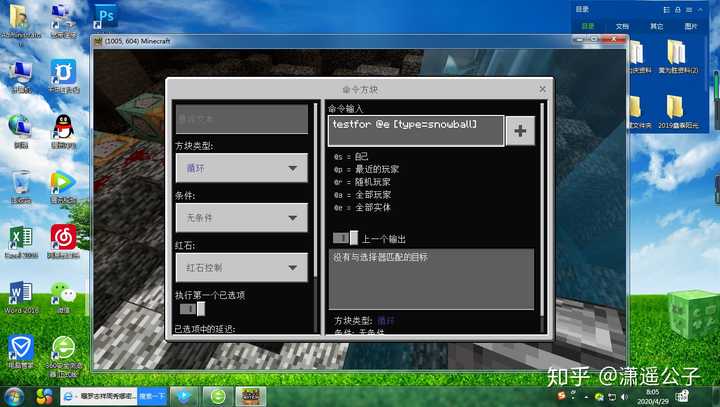Collapse the desktop organizer with the chevron
This screenshot has width=720, height=407.
click(x=700, y=10)
